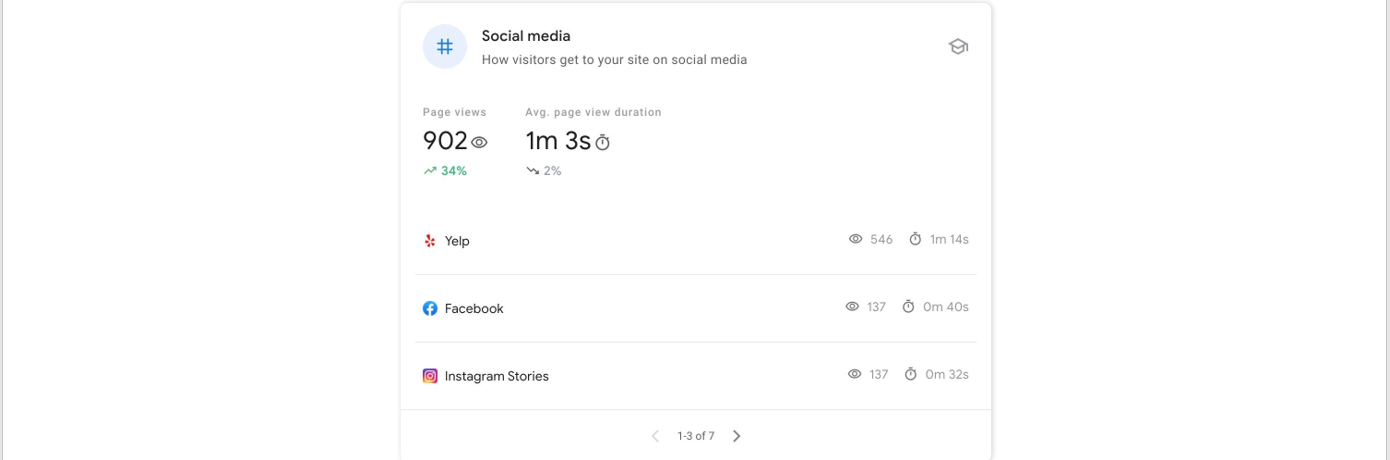1390x460 pixels.
Task: Click the 1-3 of 7 pagination text
Action: point(696,436)
